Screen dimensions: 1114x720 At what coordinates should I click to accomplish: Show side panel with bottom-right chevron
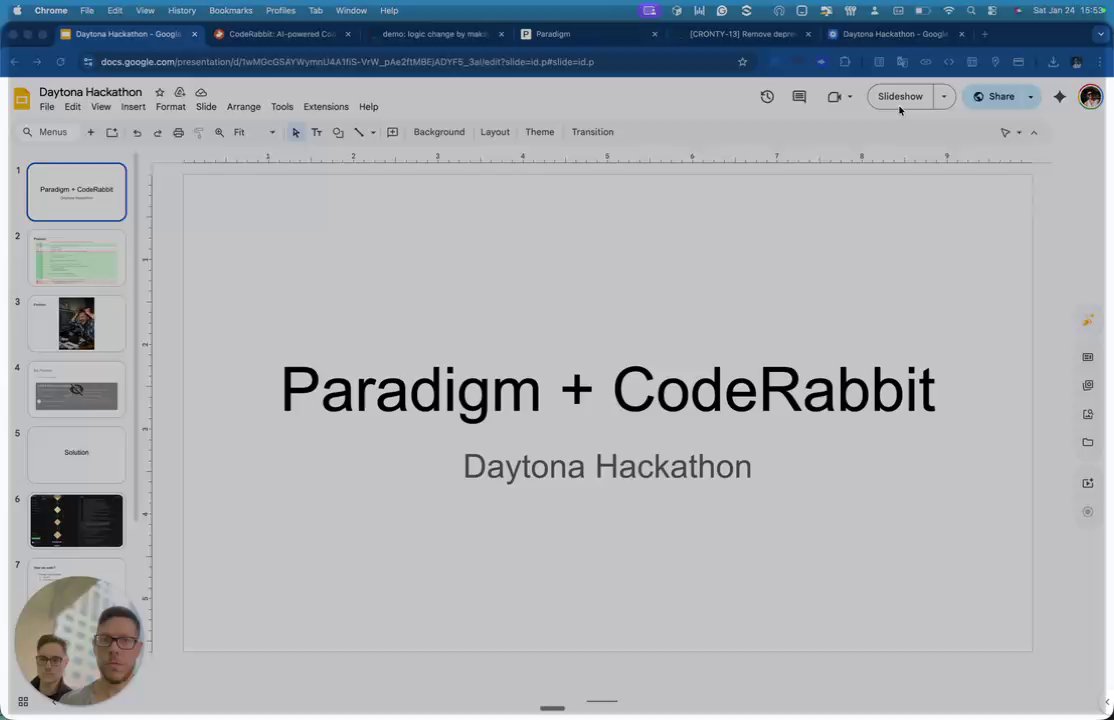click(1106, 702)
